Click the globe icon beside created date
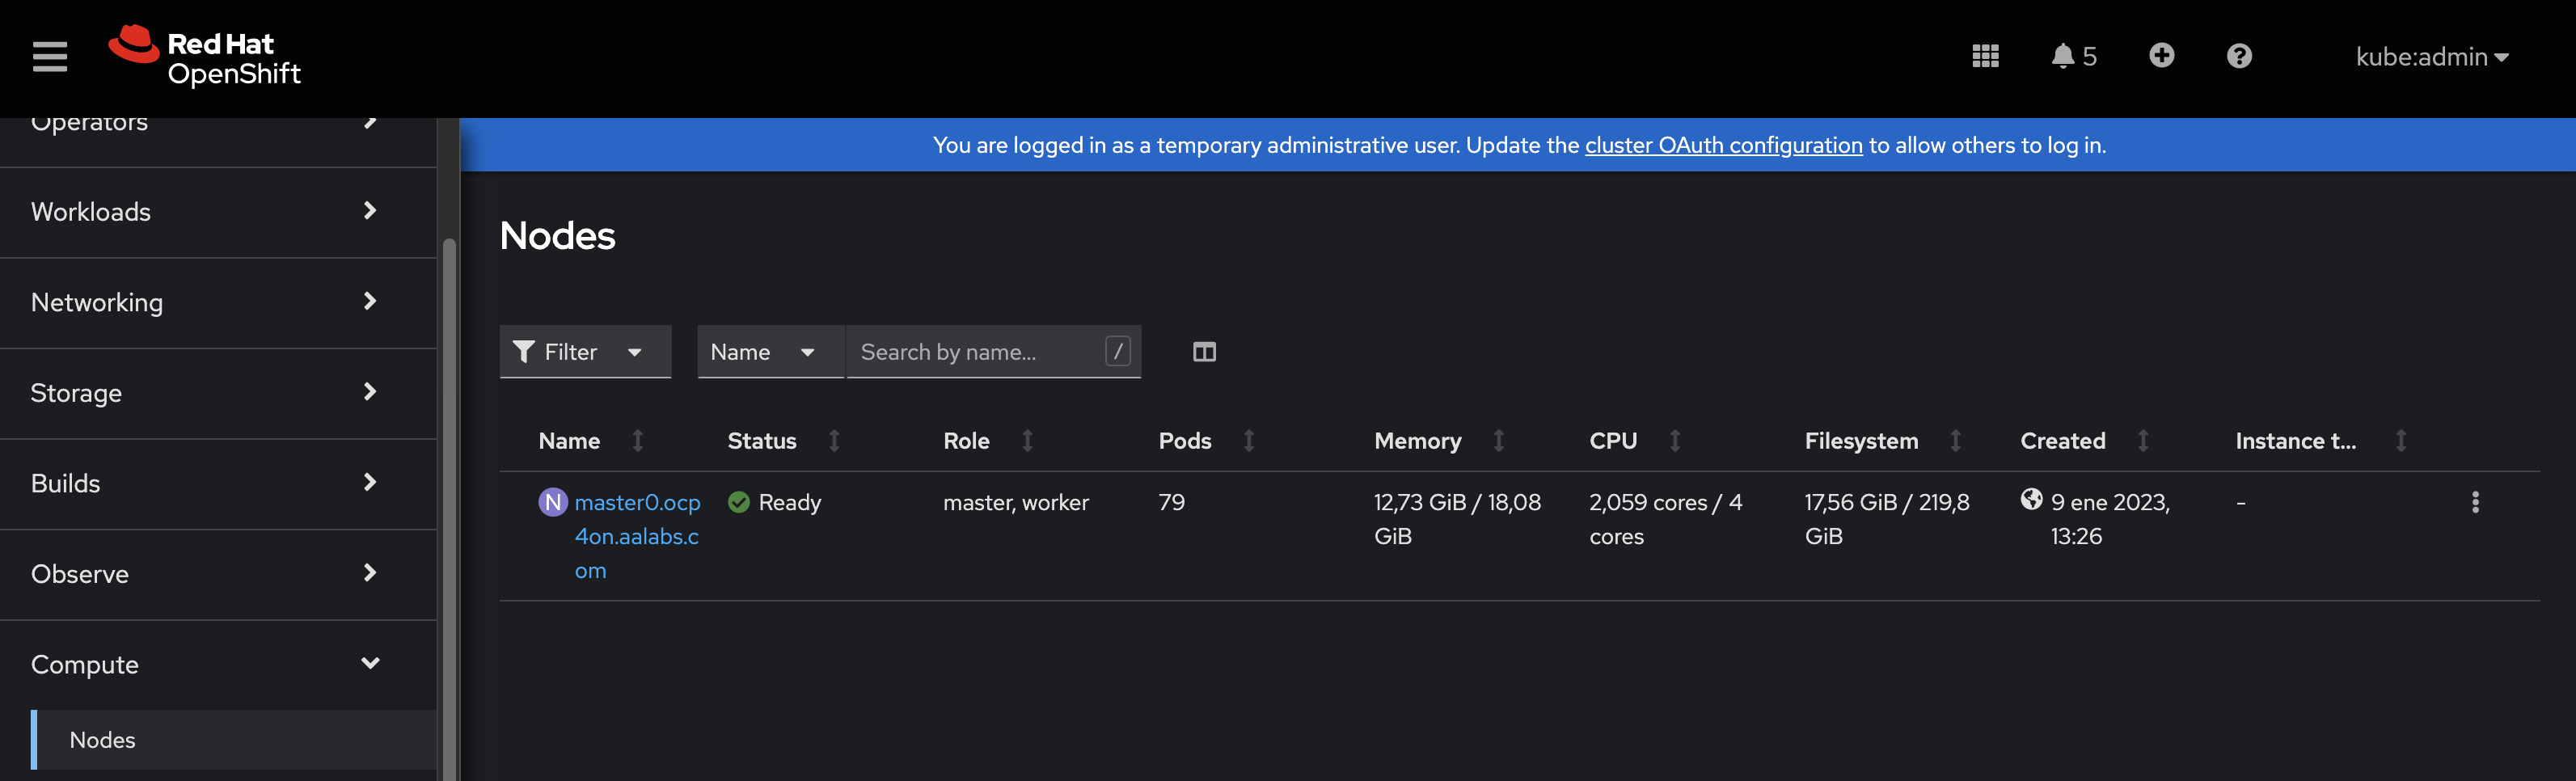Screen dimensions: 2576x781 [x=2031, y=499]
